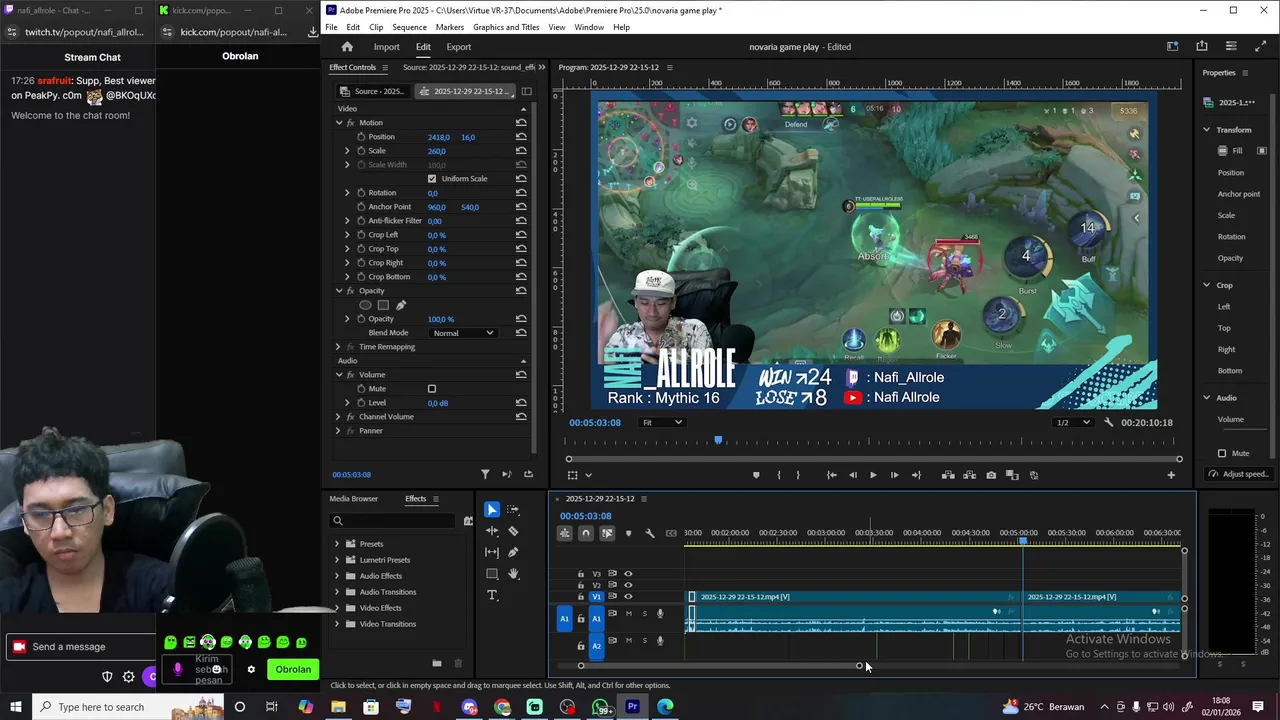
Task: Select the Track Select Forward tool
Action: 513,510
